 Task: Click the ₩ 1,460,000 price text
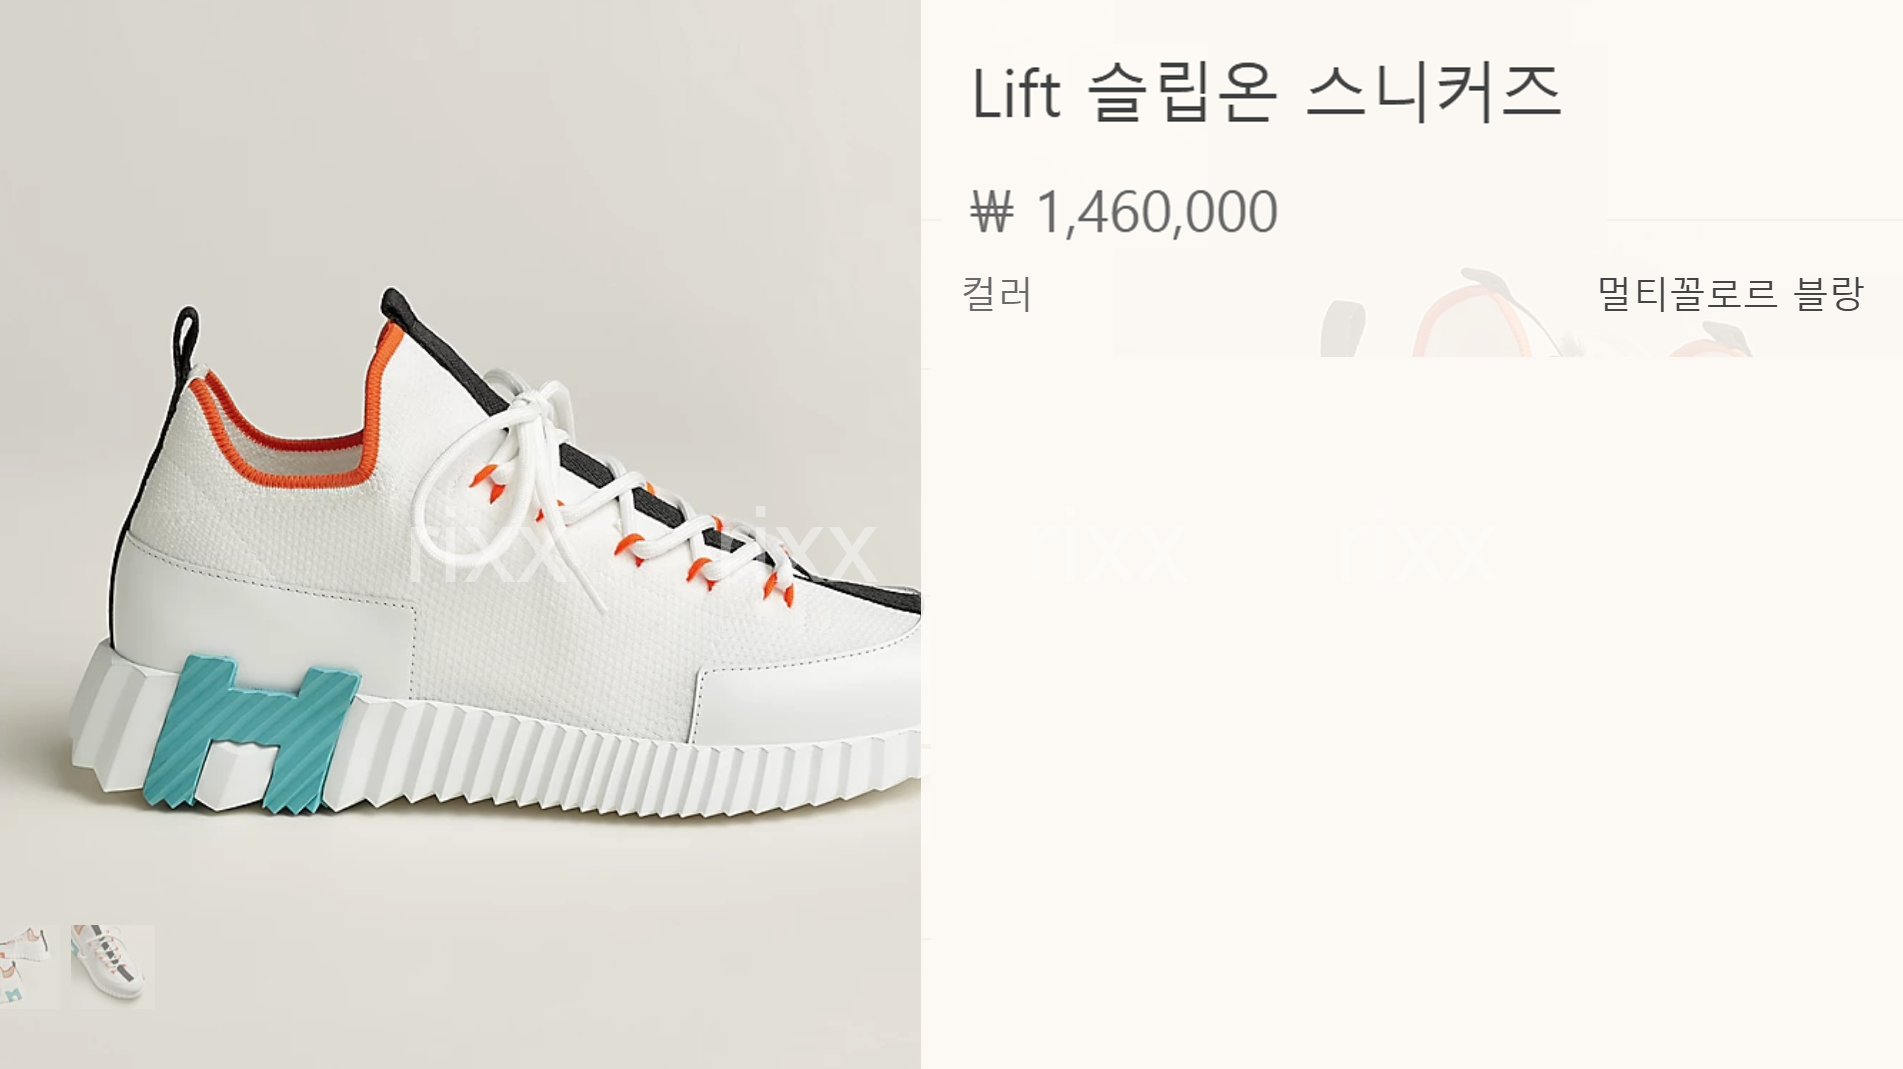coord(1124,212)
